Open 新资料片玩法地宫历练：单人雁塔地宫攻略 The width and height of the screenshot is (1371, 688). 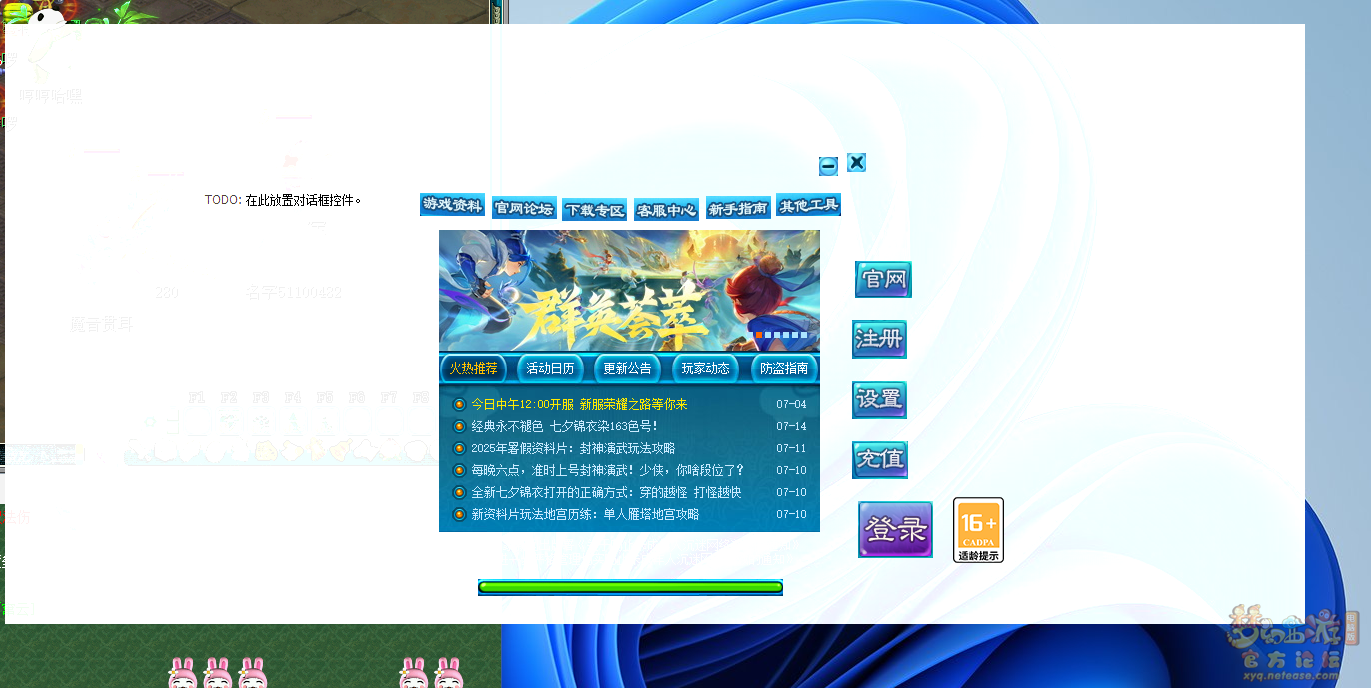point(585,514)
